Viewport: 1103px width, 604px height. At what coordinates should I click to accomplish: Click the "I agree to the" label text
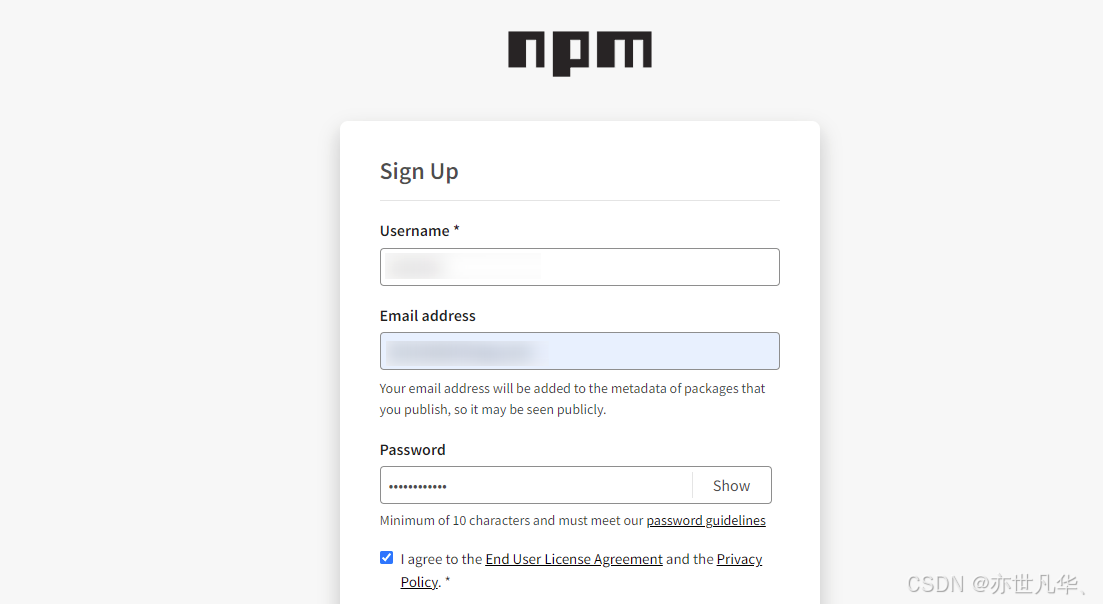tap(441, 559)
